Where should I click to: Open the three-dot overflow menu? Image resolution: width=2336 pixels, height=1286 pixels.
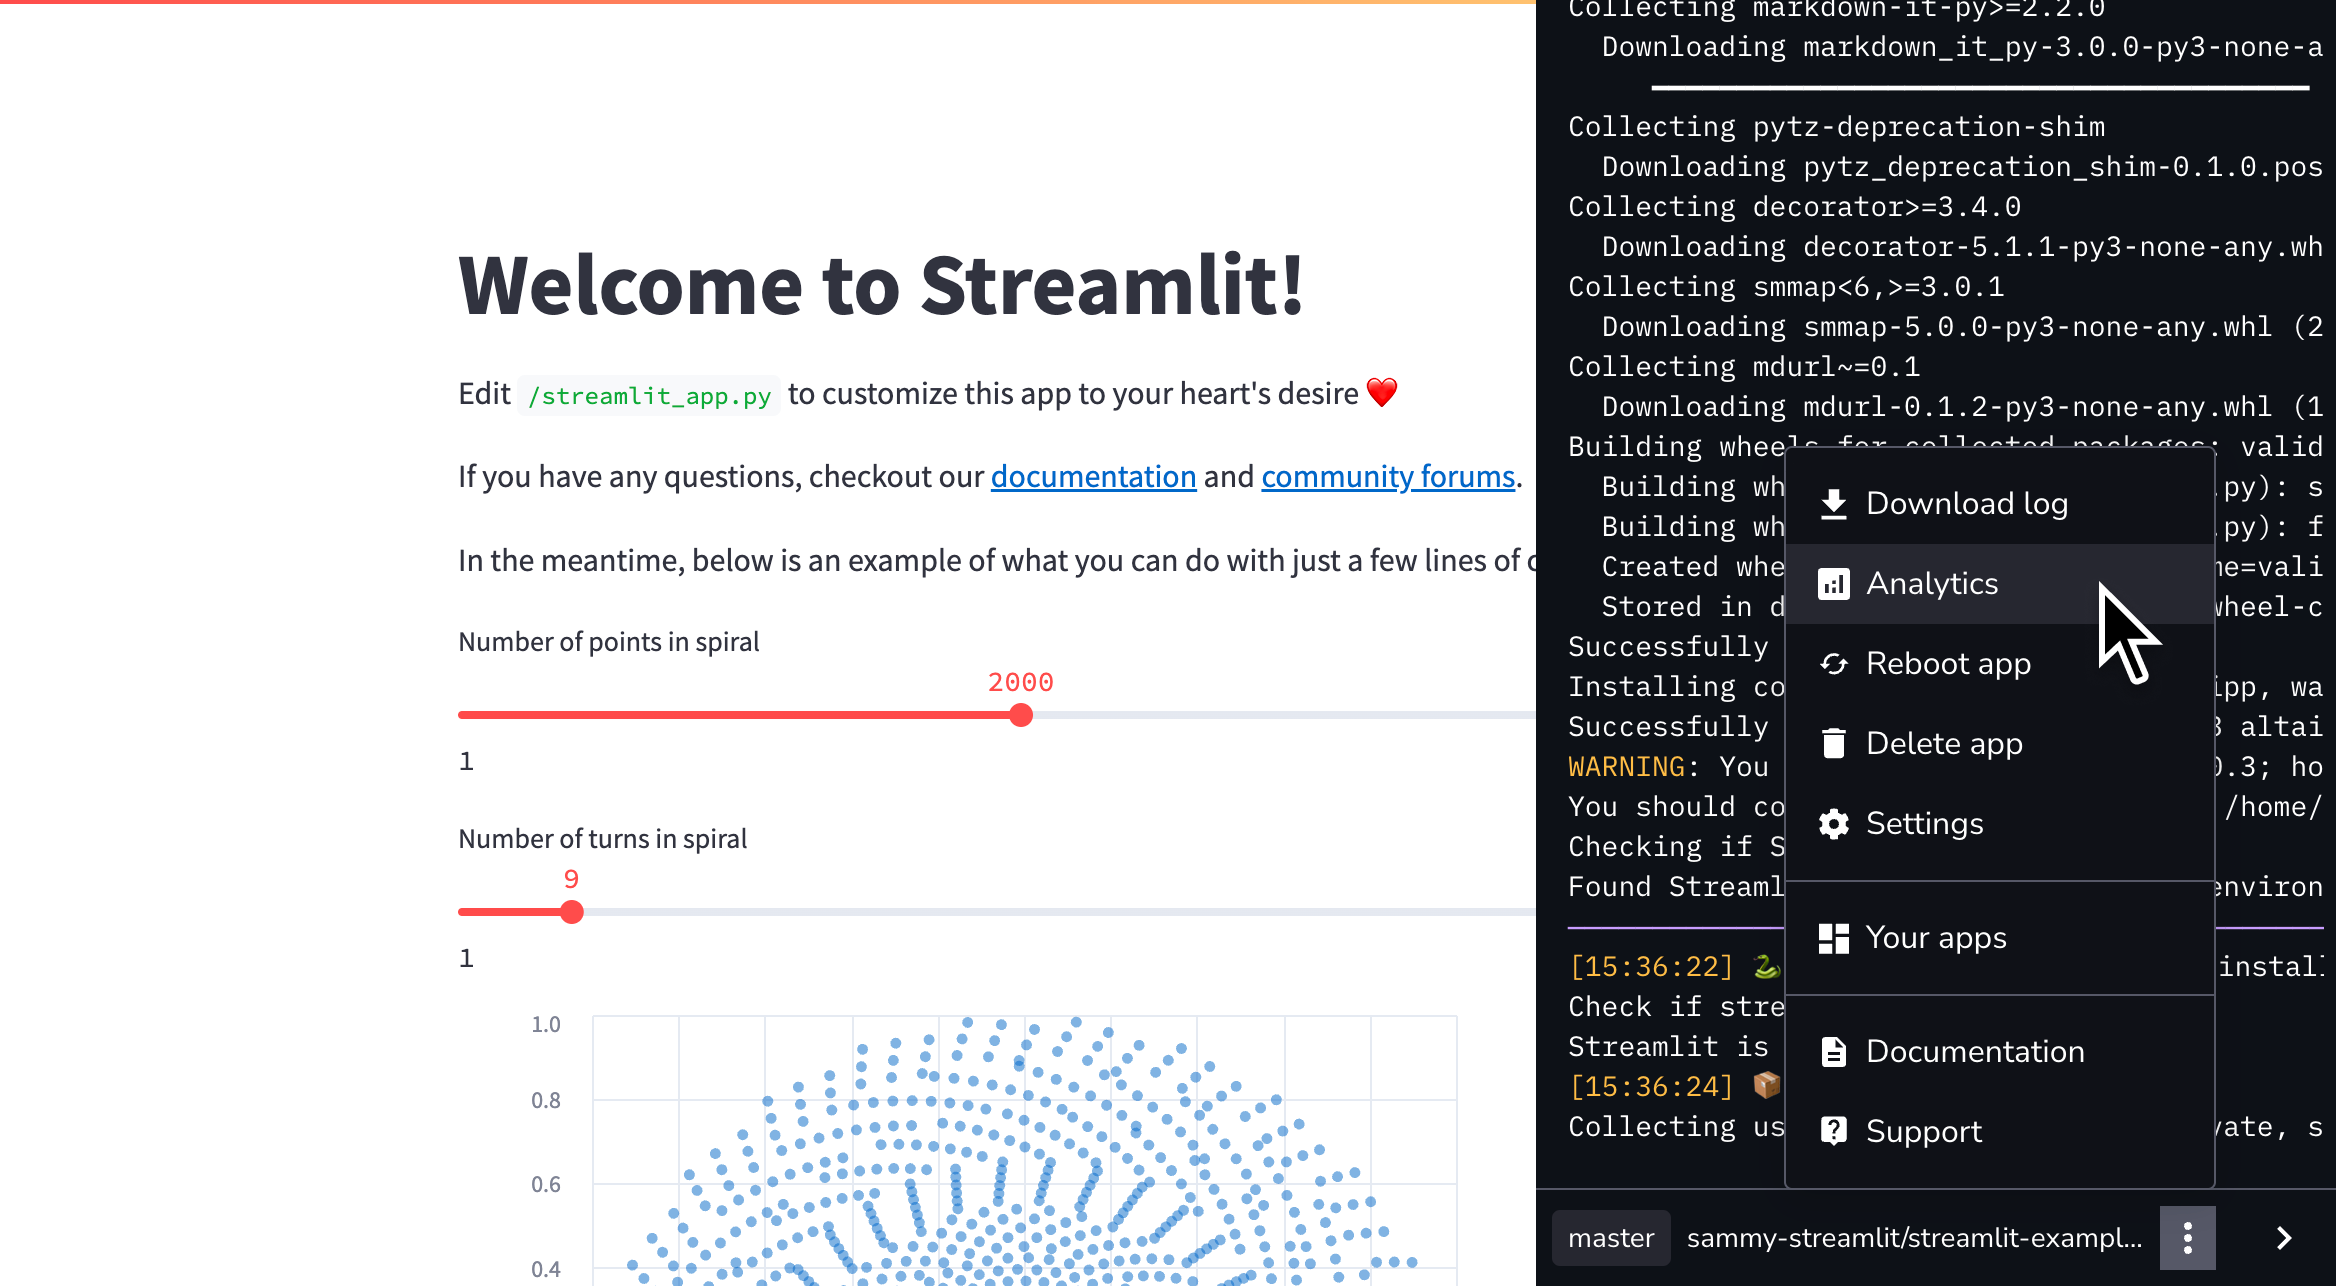tap(2188, 1238)
